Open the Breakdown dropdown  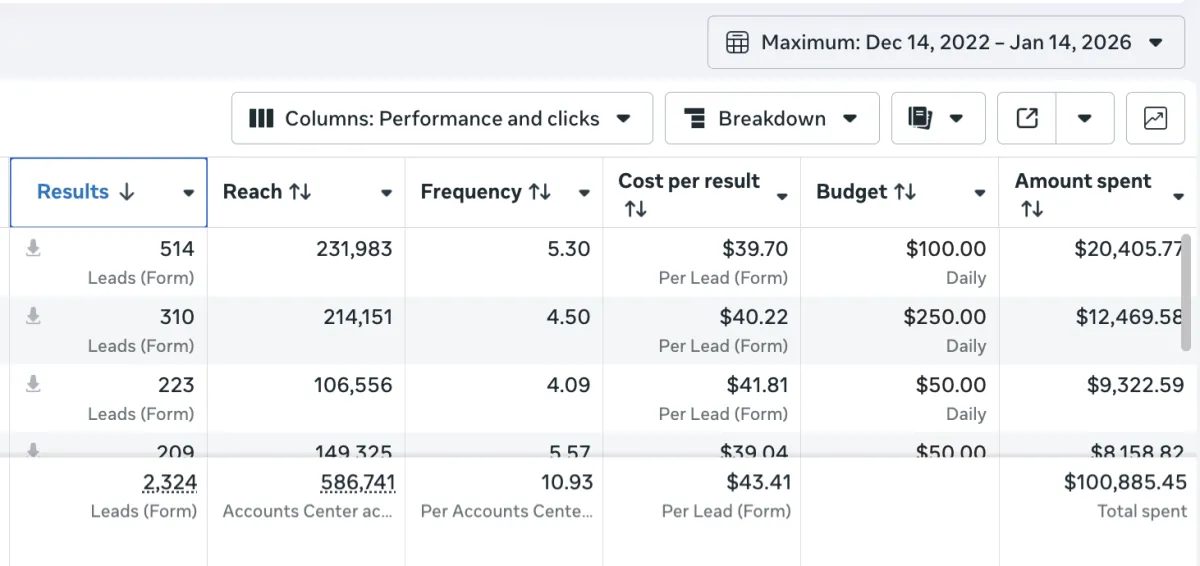(x=850, y=118)
